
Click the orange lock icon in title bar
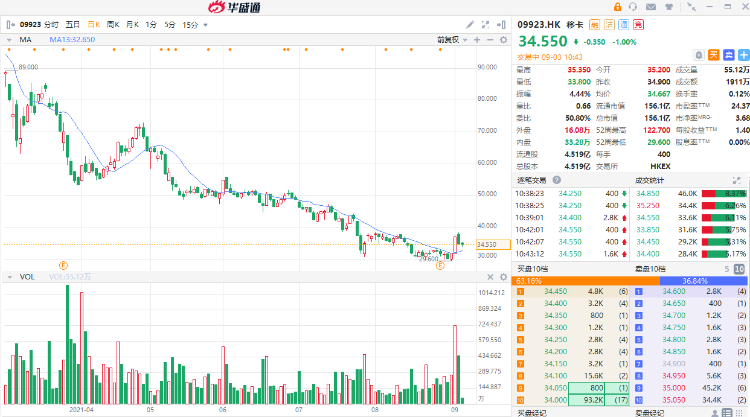[x=618, y=7]
